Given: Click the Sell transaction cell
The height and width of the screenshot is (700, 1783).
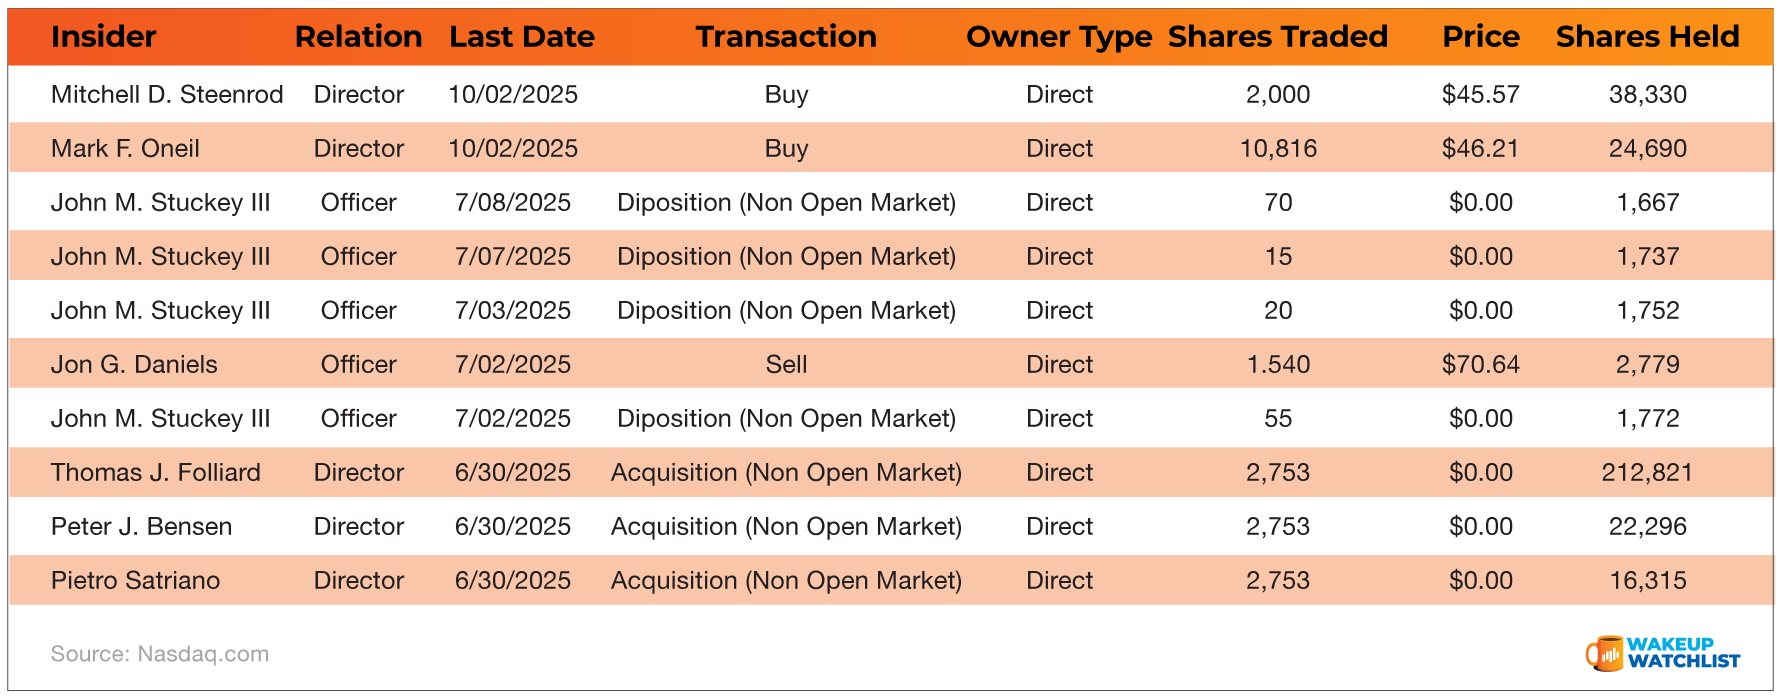Looking at the screenshot, I should (x=786, y=365).
